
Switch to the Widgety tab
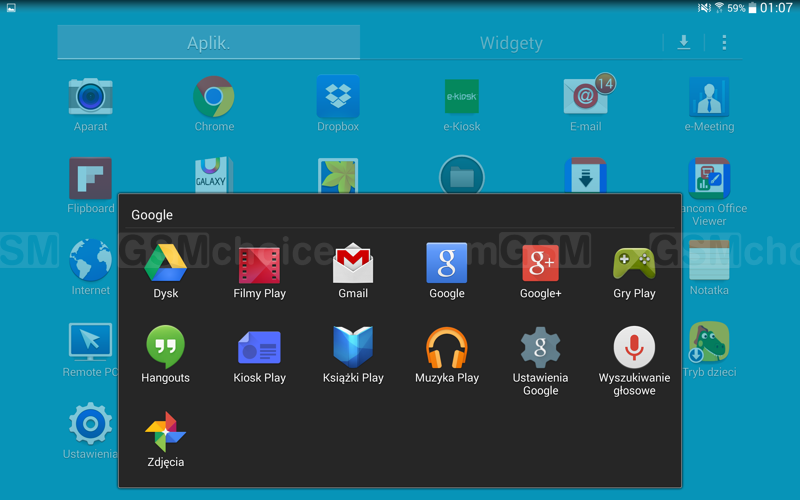click(x=511, y=43)
